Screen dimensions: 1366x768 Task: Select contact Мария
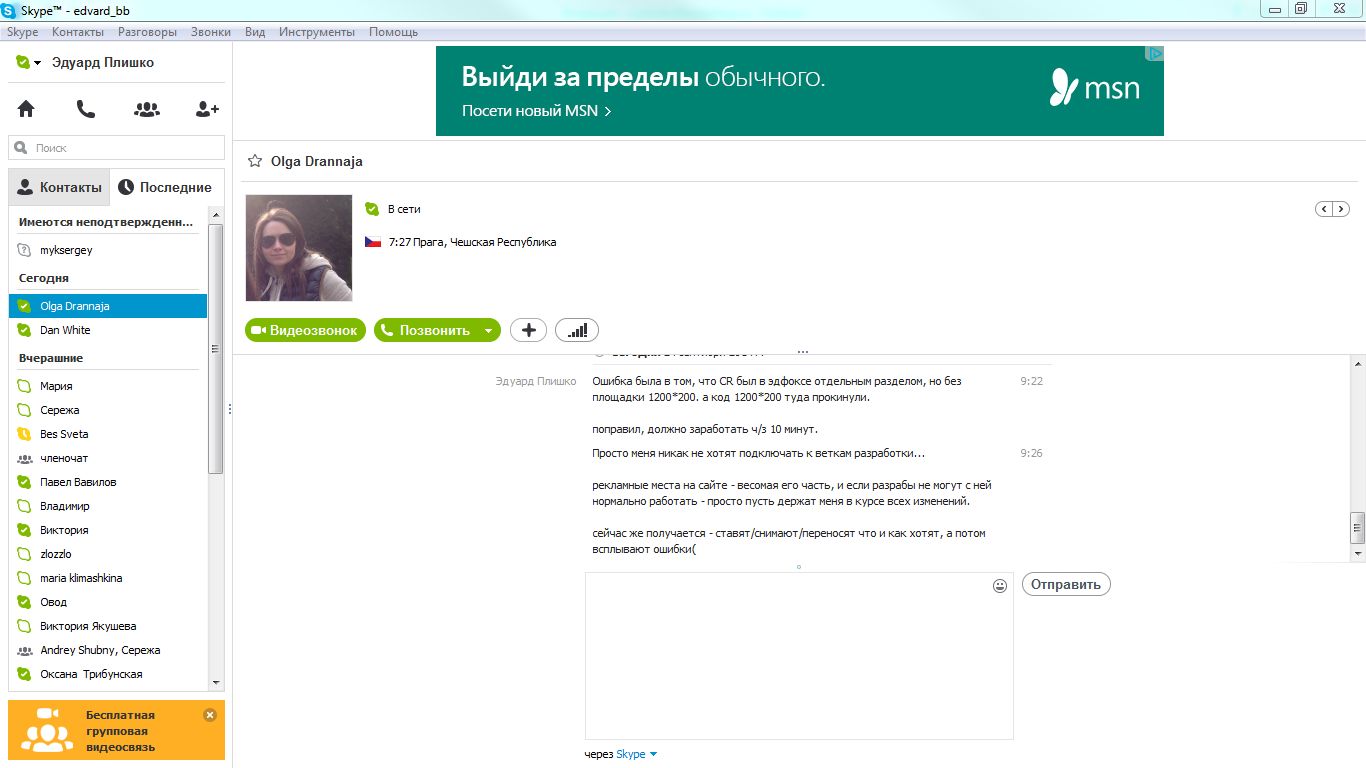point(108,386)
